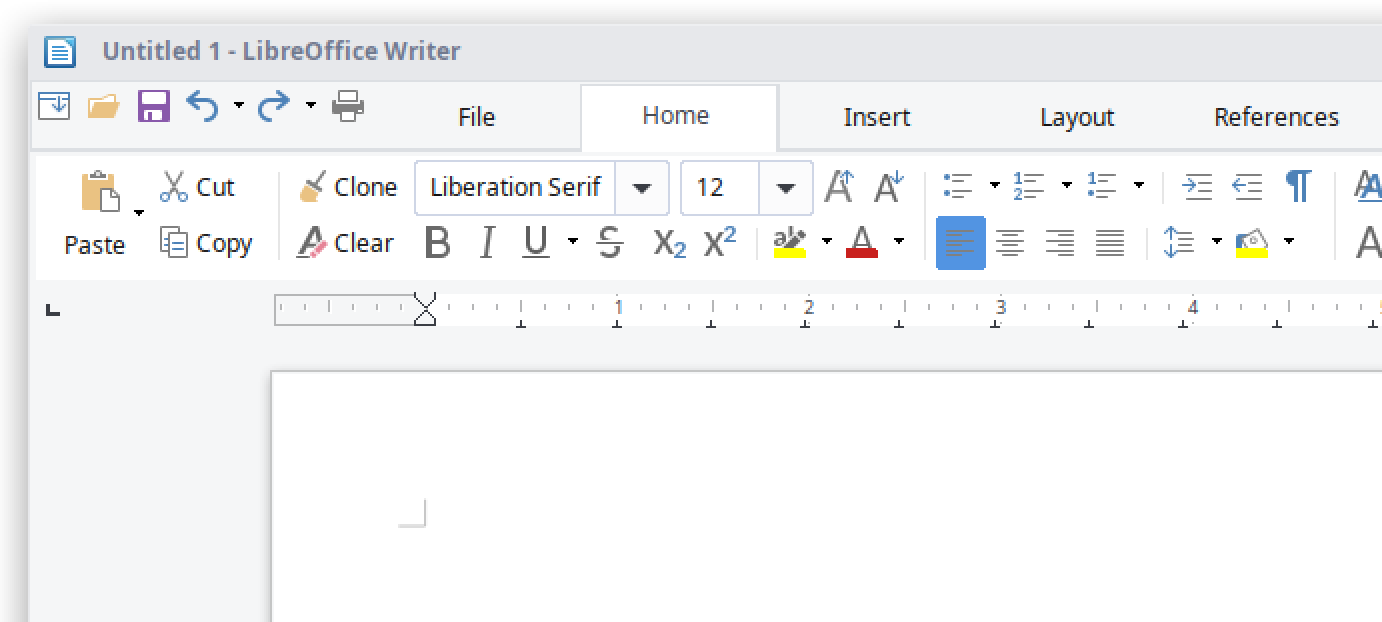Open file using the folder icon
1382x622 pixels.
click(x=103, y=105)
